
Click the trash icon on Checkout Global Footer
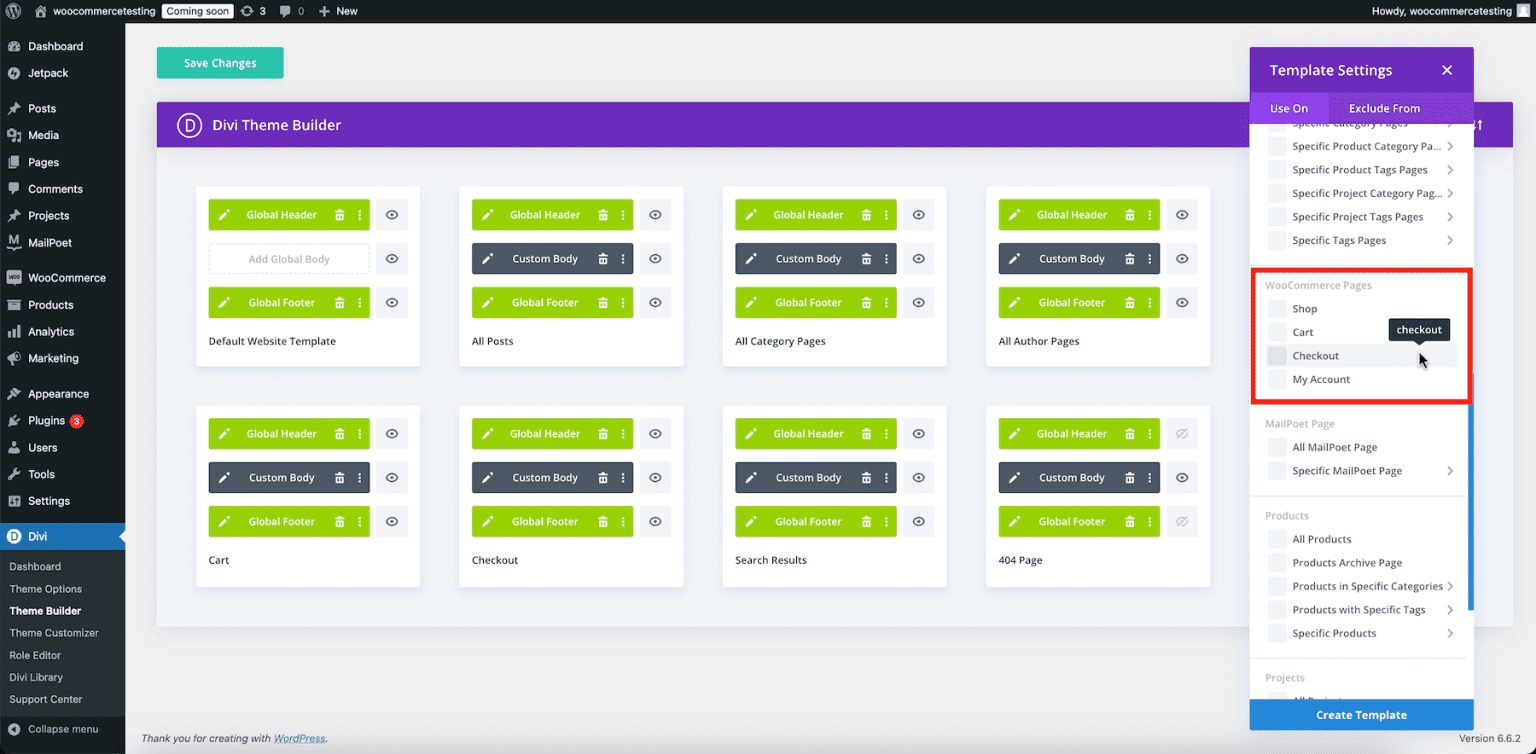(x=603, y=522)
